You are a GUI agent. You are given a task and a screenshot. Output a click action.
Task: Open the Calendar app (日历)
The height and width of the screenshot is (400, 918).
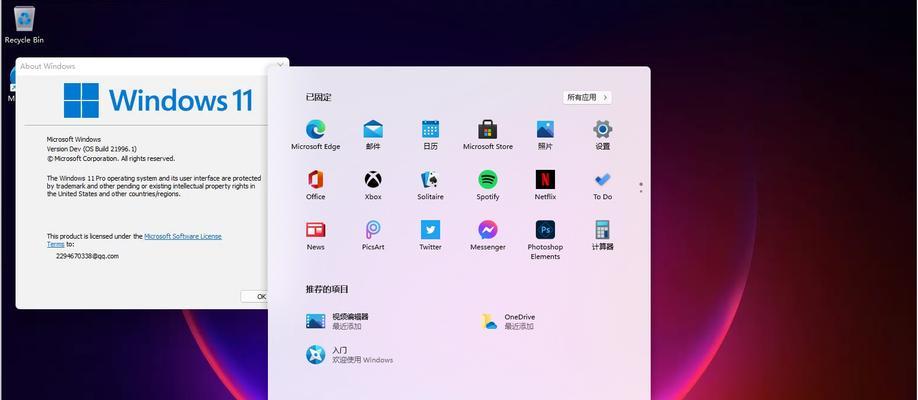coord(430,135)
